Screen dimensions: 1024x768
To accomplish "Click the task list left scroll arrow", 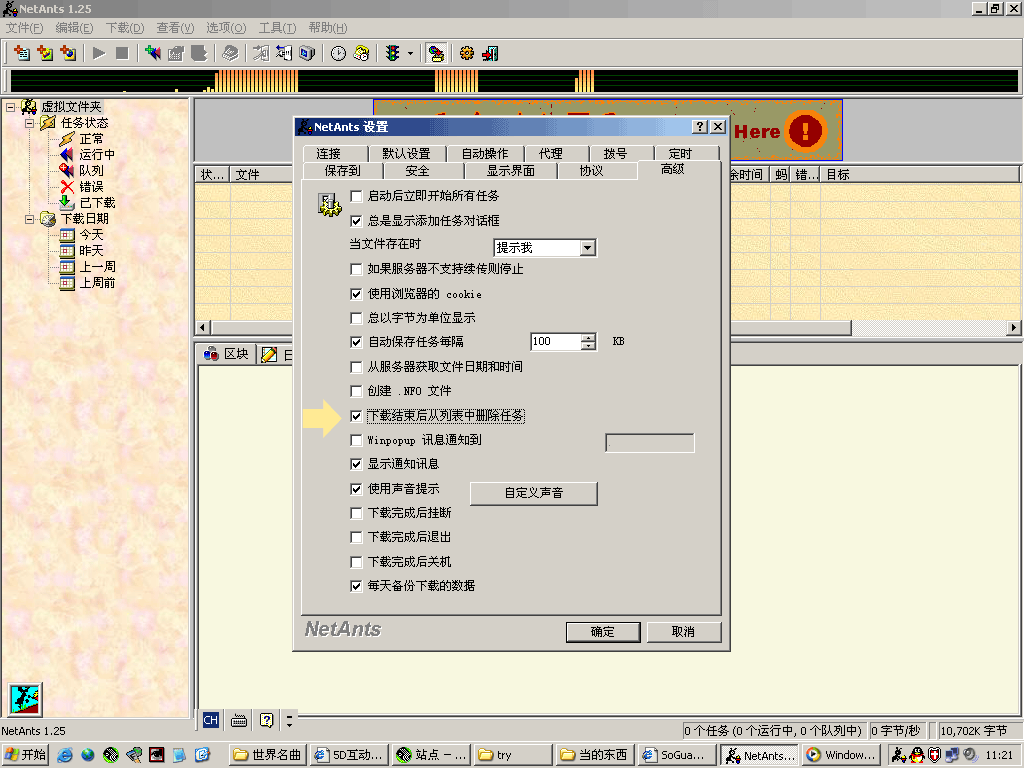I will pyautogui.click(x=202, y=328).
